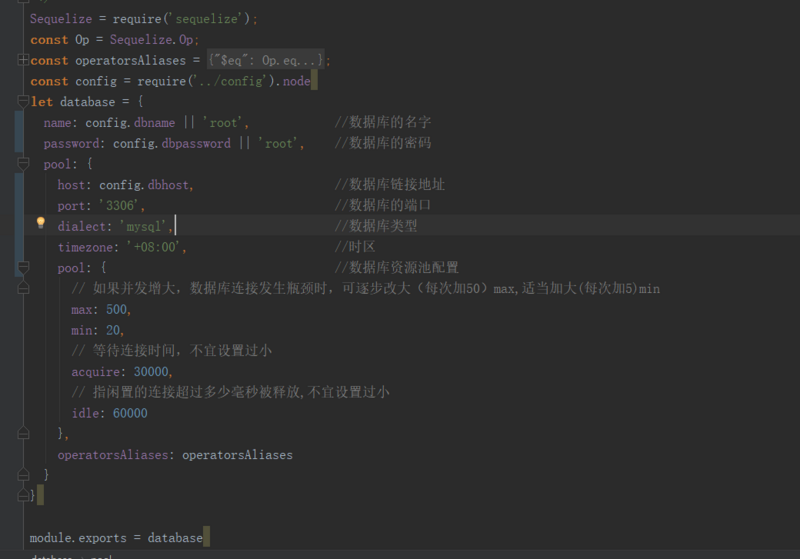
Task: Click config.dbhost value on host line
Action: (144, 185)
